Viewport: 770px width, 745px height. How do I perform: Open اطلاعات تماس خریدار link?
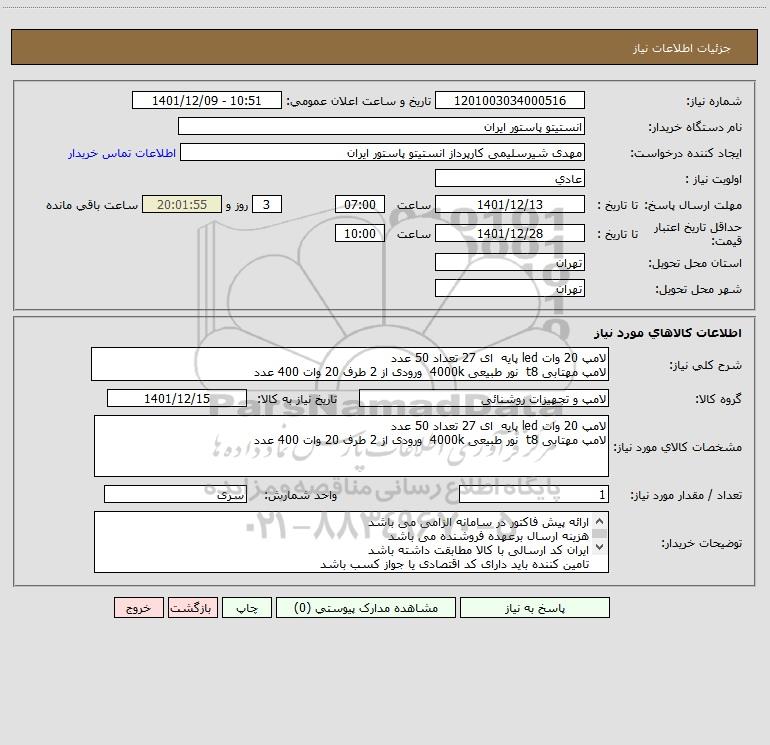click(122, 153)
